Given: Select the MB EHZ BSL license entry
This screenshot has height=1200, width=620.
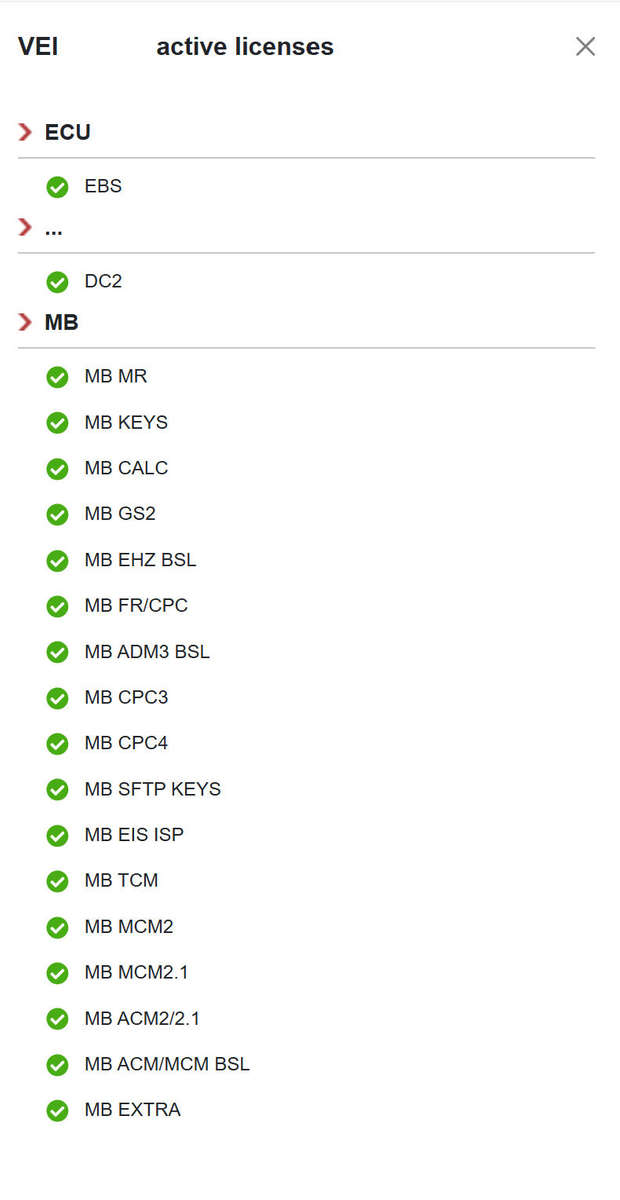Looking at the screenshot, I should point(140,560).
